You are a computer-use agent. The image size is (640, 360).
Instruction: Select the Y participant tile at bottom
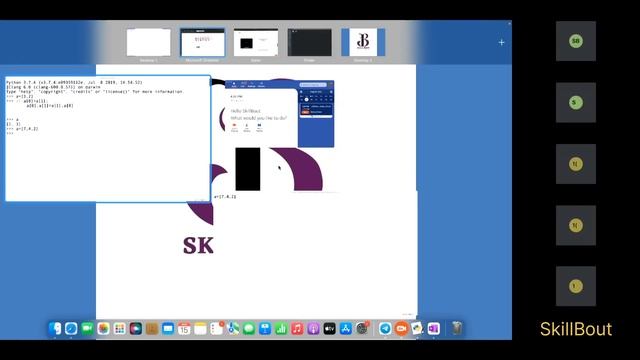(x=576, y=286)
